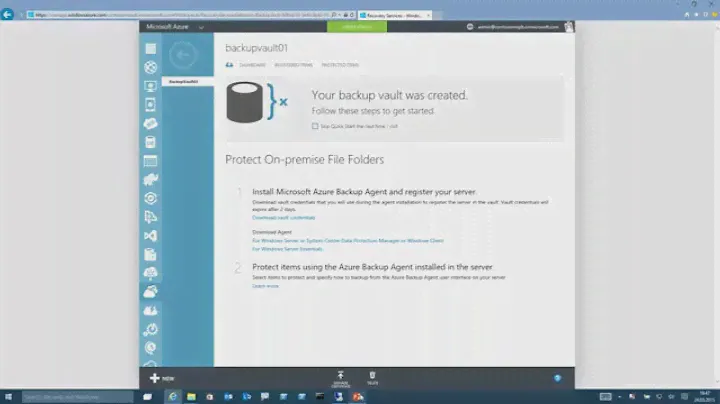
Task: Click the Learn more link
Action: [265, 286]
